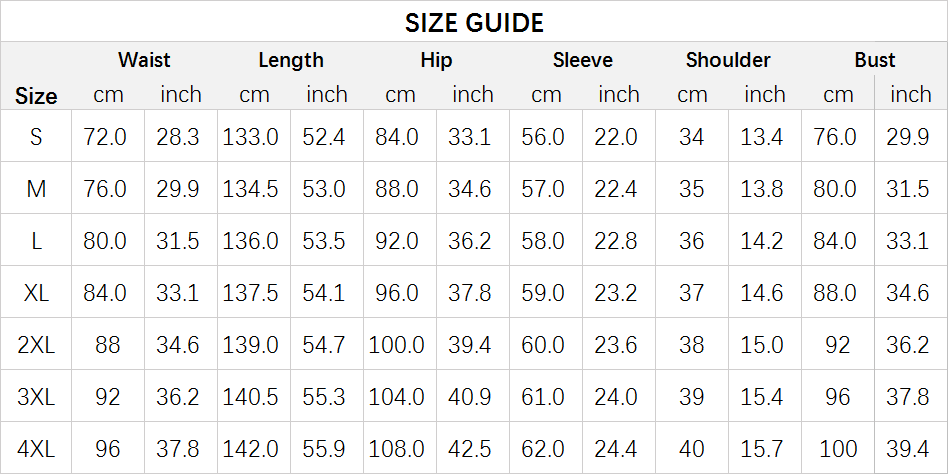Screen dimensions: 949x475
Task: Click the SIZE GUIDE title
Action: pos(474,23)
